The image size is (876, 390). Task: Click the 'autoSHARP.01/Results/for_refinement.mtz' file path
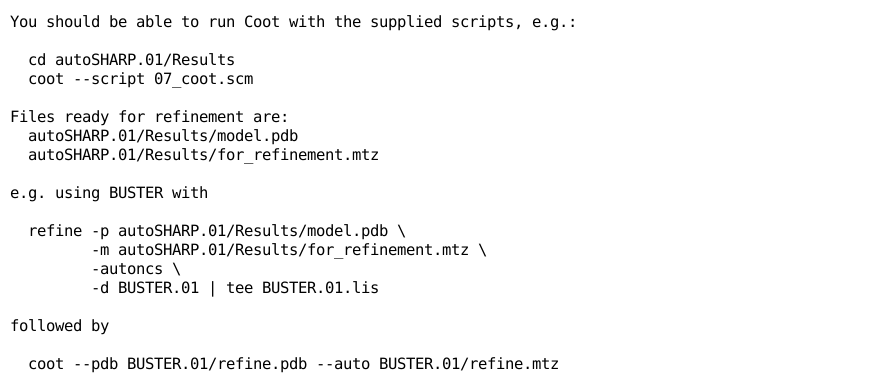pyautogui.click(x=203, y=155)
